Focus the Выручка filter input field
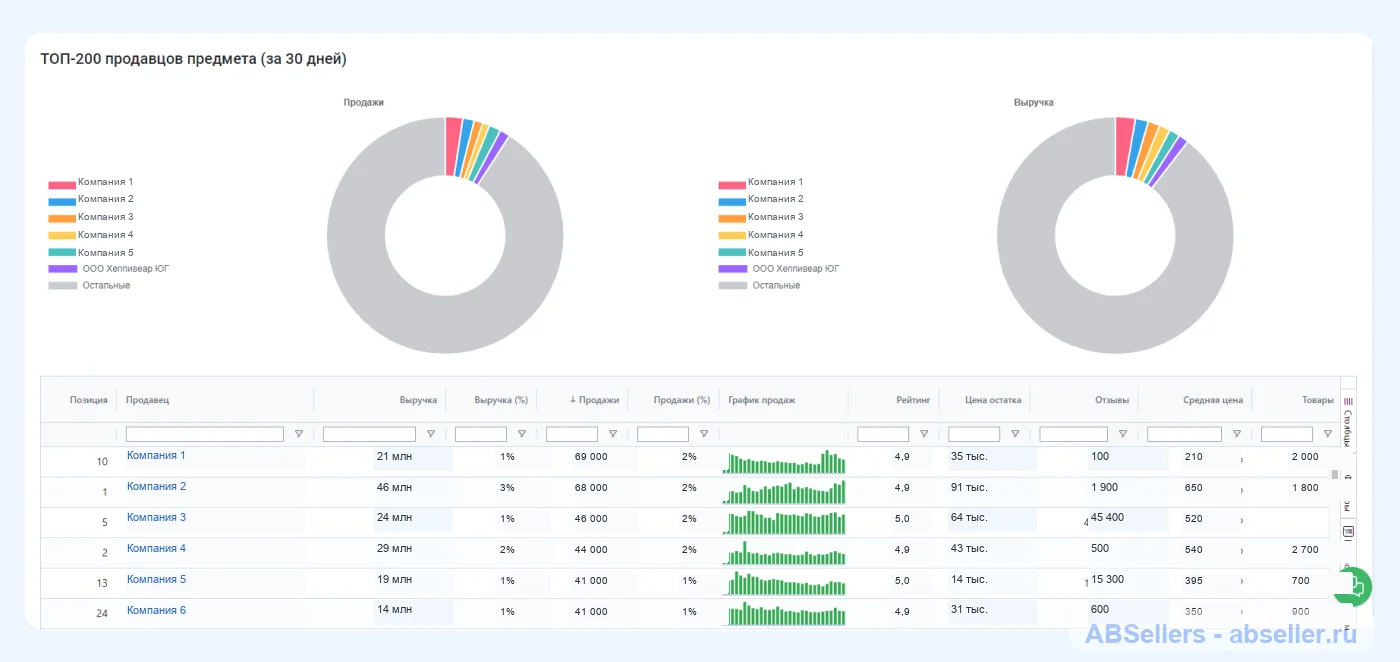 click(369, 434)
